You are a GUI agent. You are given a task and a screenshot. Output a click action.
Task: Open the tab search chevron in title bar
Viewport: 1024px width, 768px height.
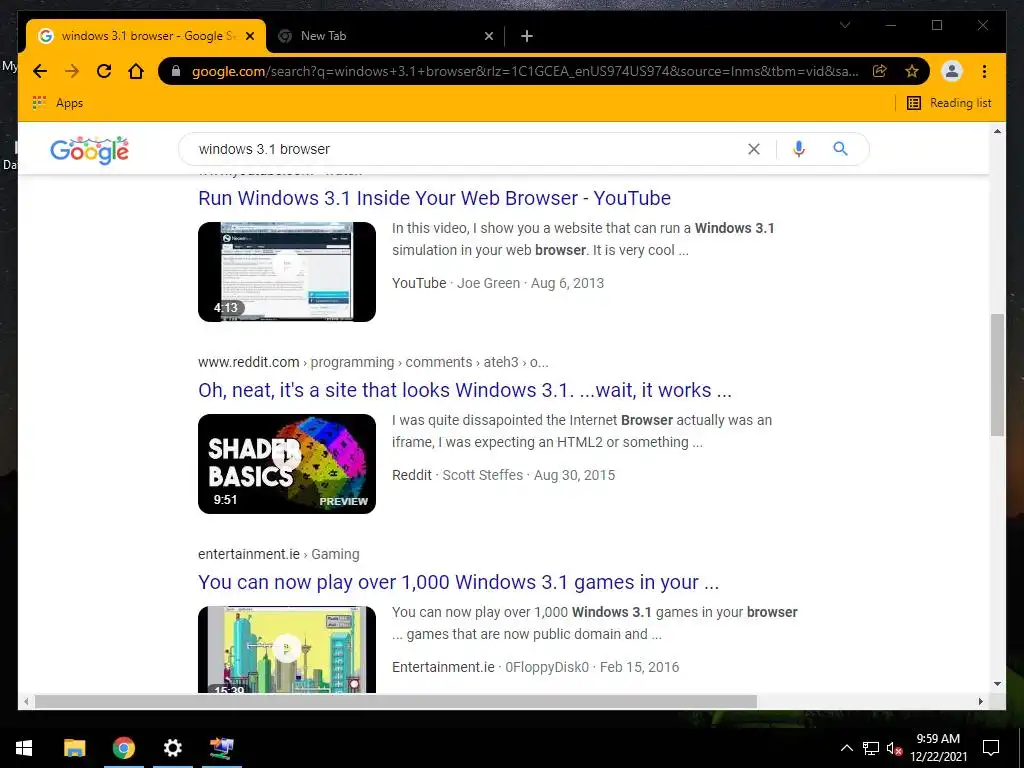click(x=844, y=25)
